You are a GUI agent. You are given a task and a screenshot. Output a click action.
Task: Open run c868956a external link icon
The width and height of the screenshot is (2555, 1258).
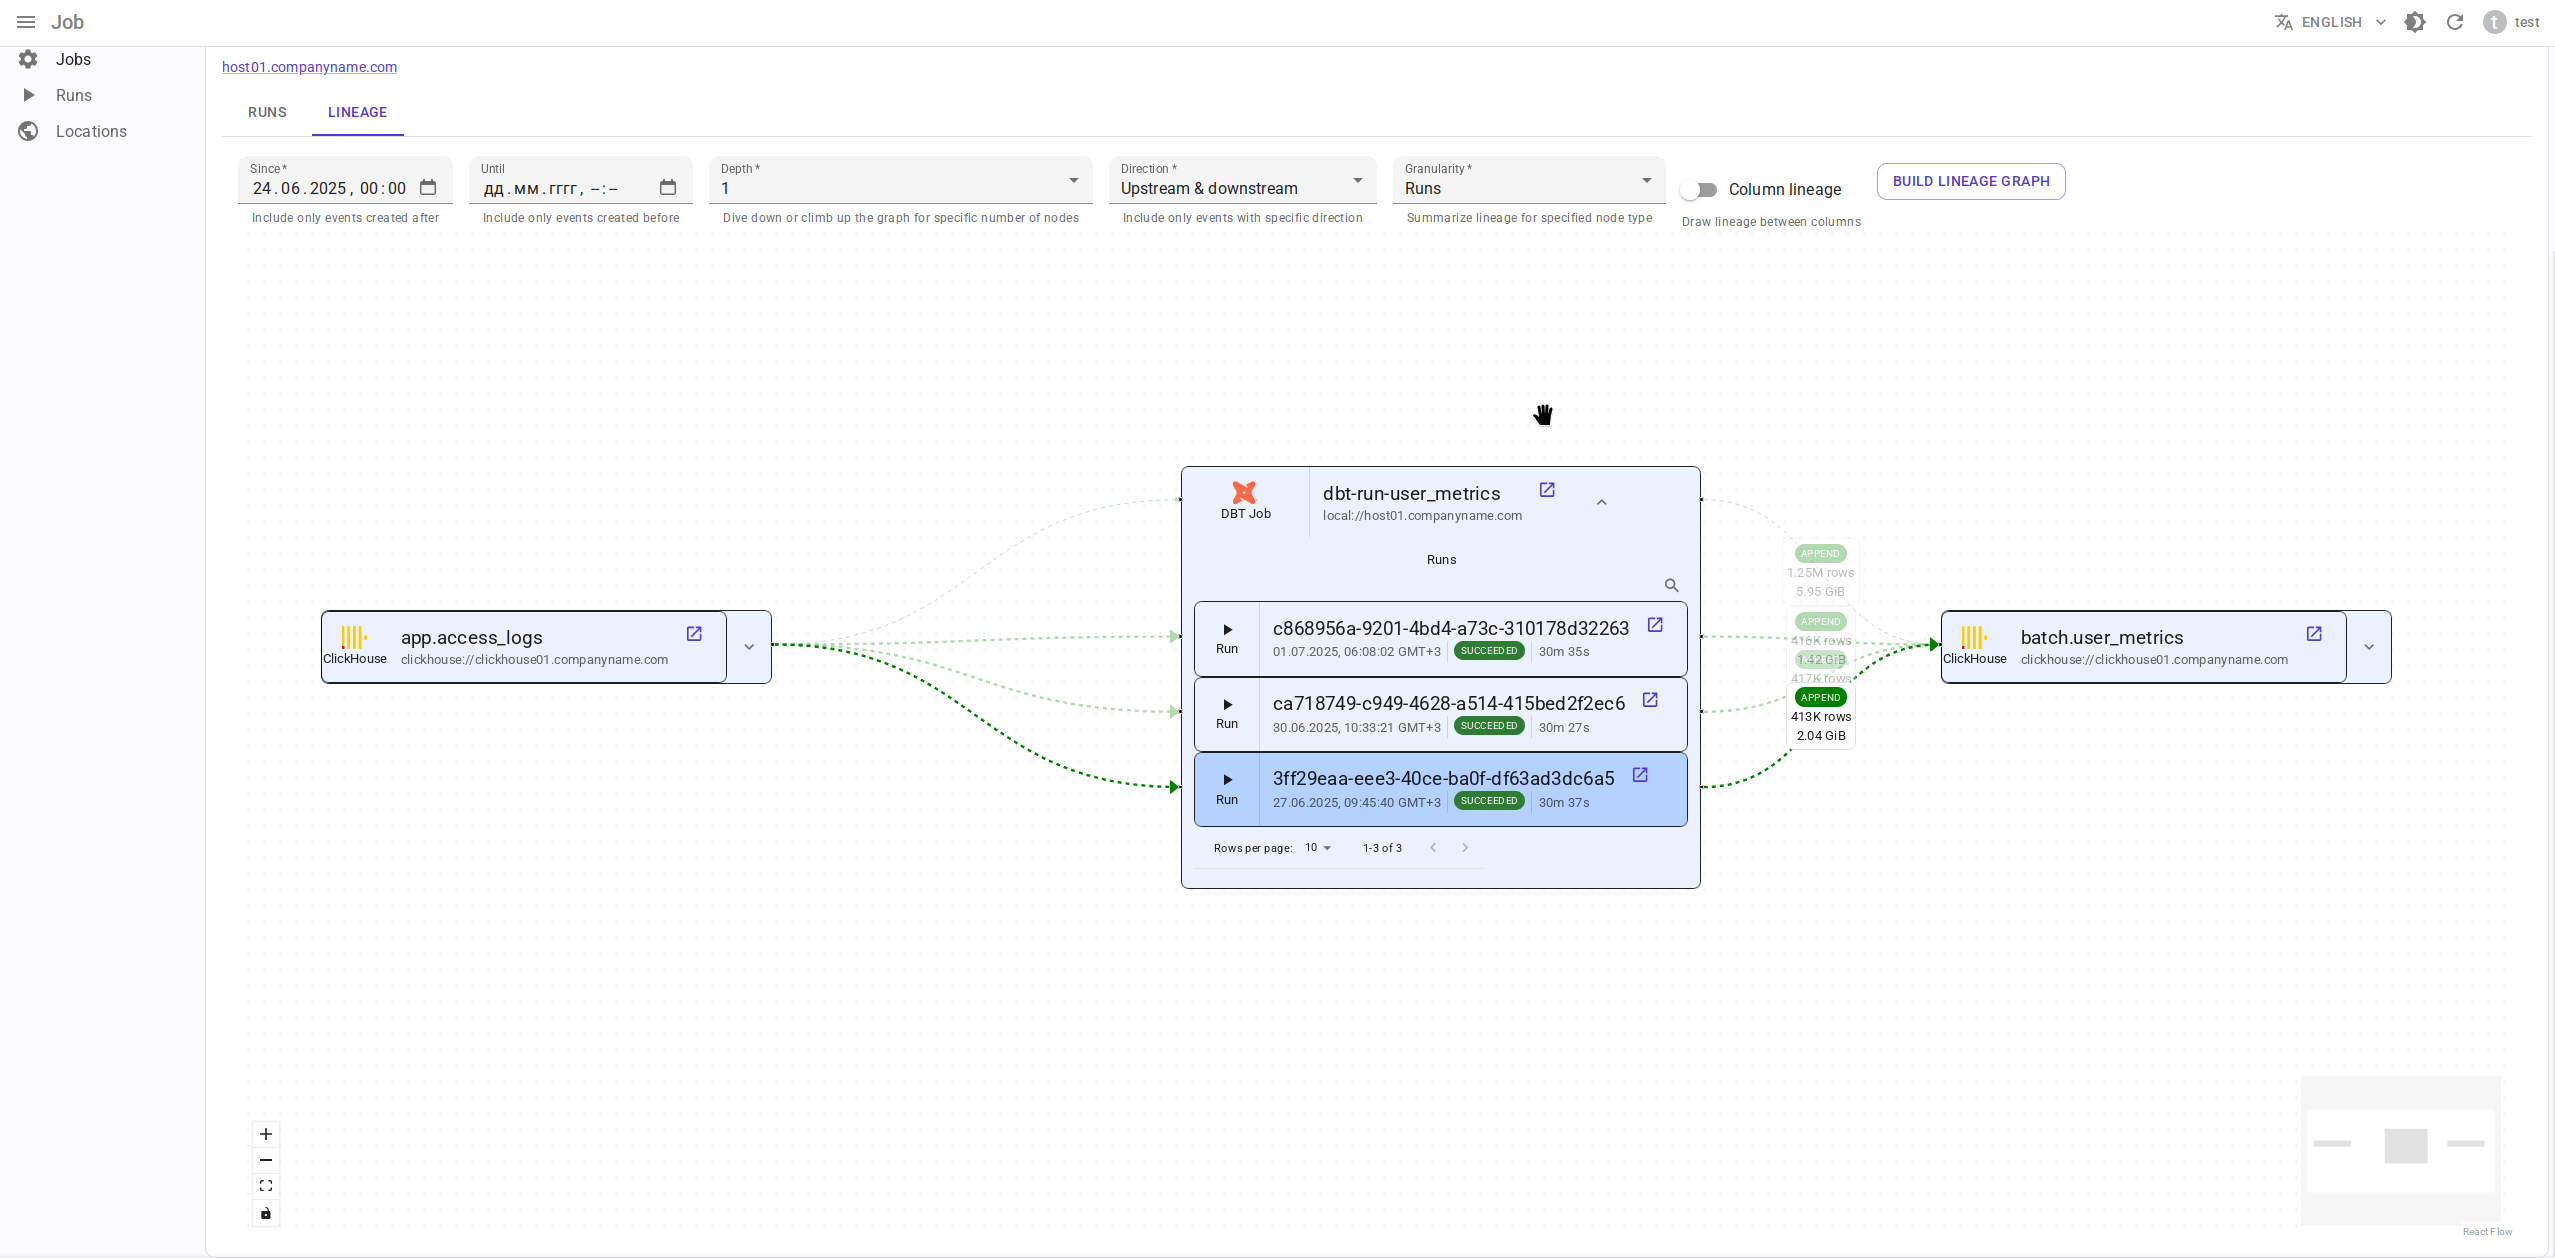tap(1655, 625)
